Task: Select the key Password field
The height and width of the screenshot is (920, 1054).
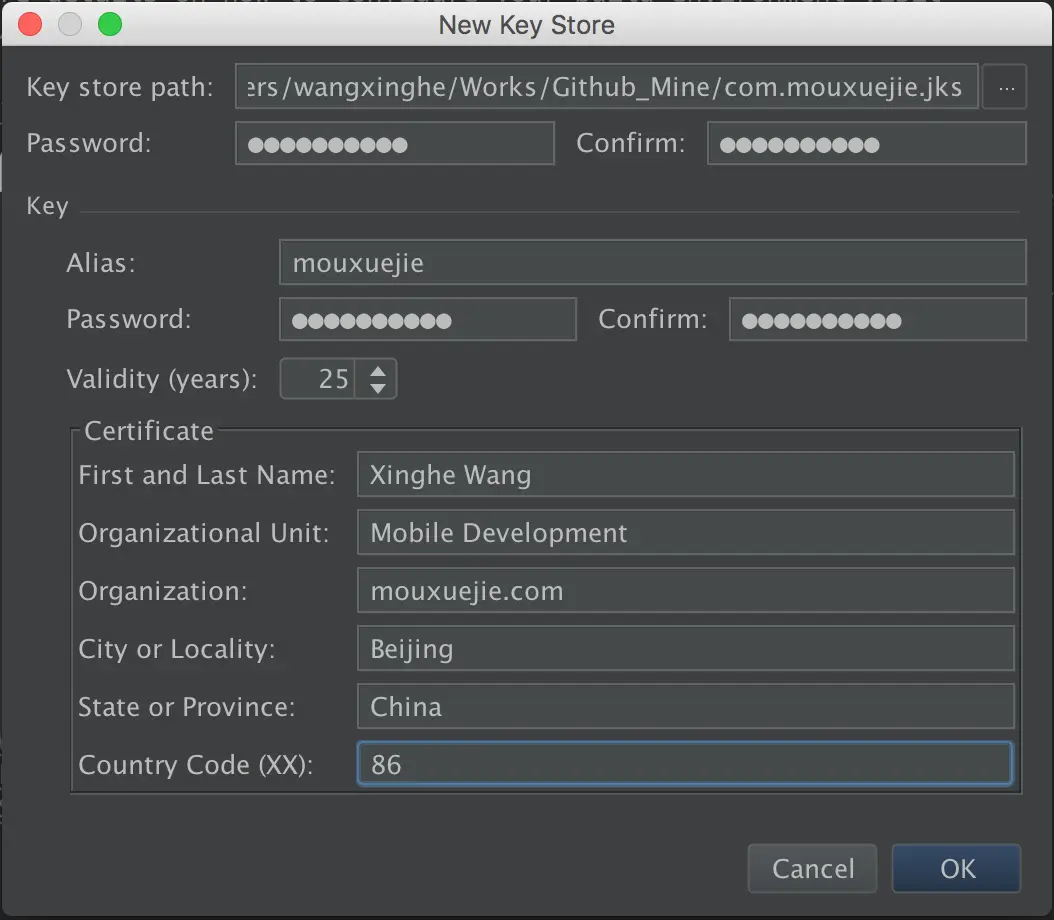Action: 427,319
